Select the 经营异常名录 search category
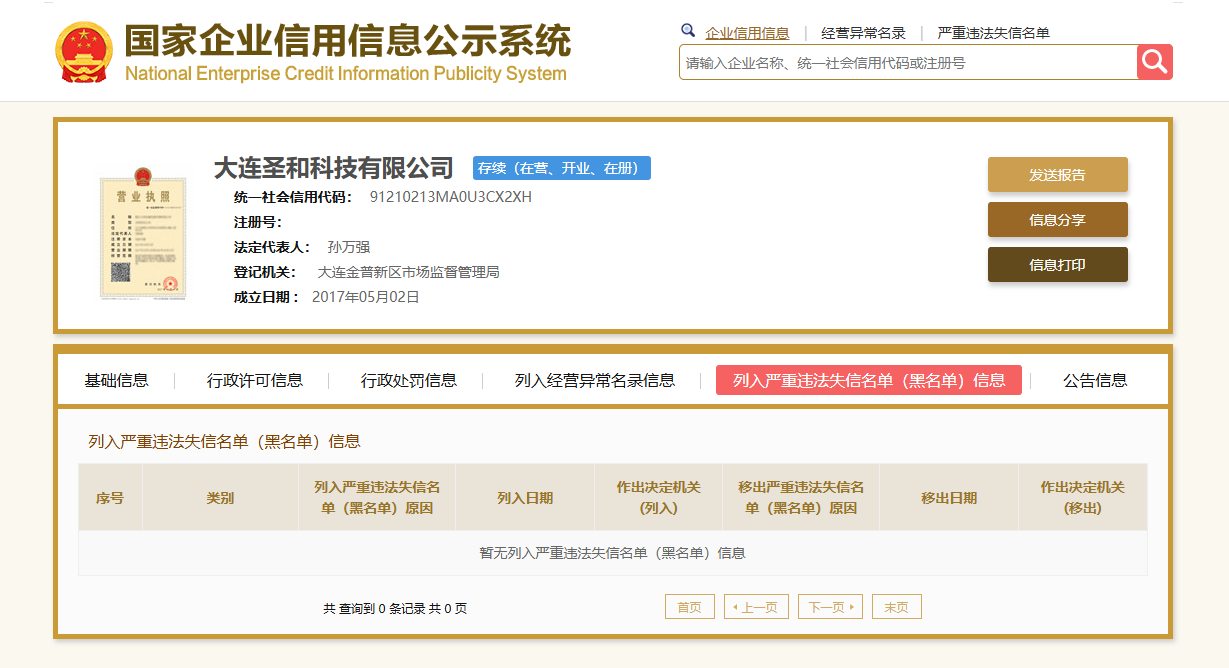1229x668 pixels. pyautogui.click(x=863, y=33)
